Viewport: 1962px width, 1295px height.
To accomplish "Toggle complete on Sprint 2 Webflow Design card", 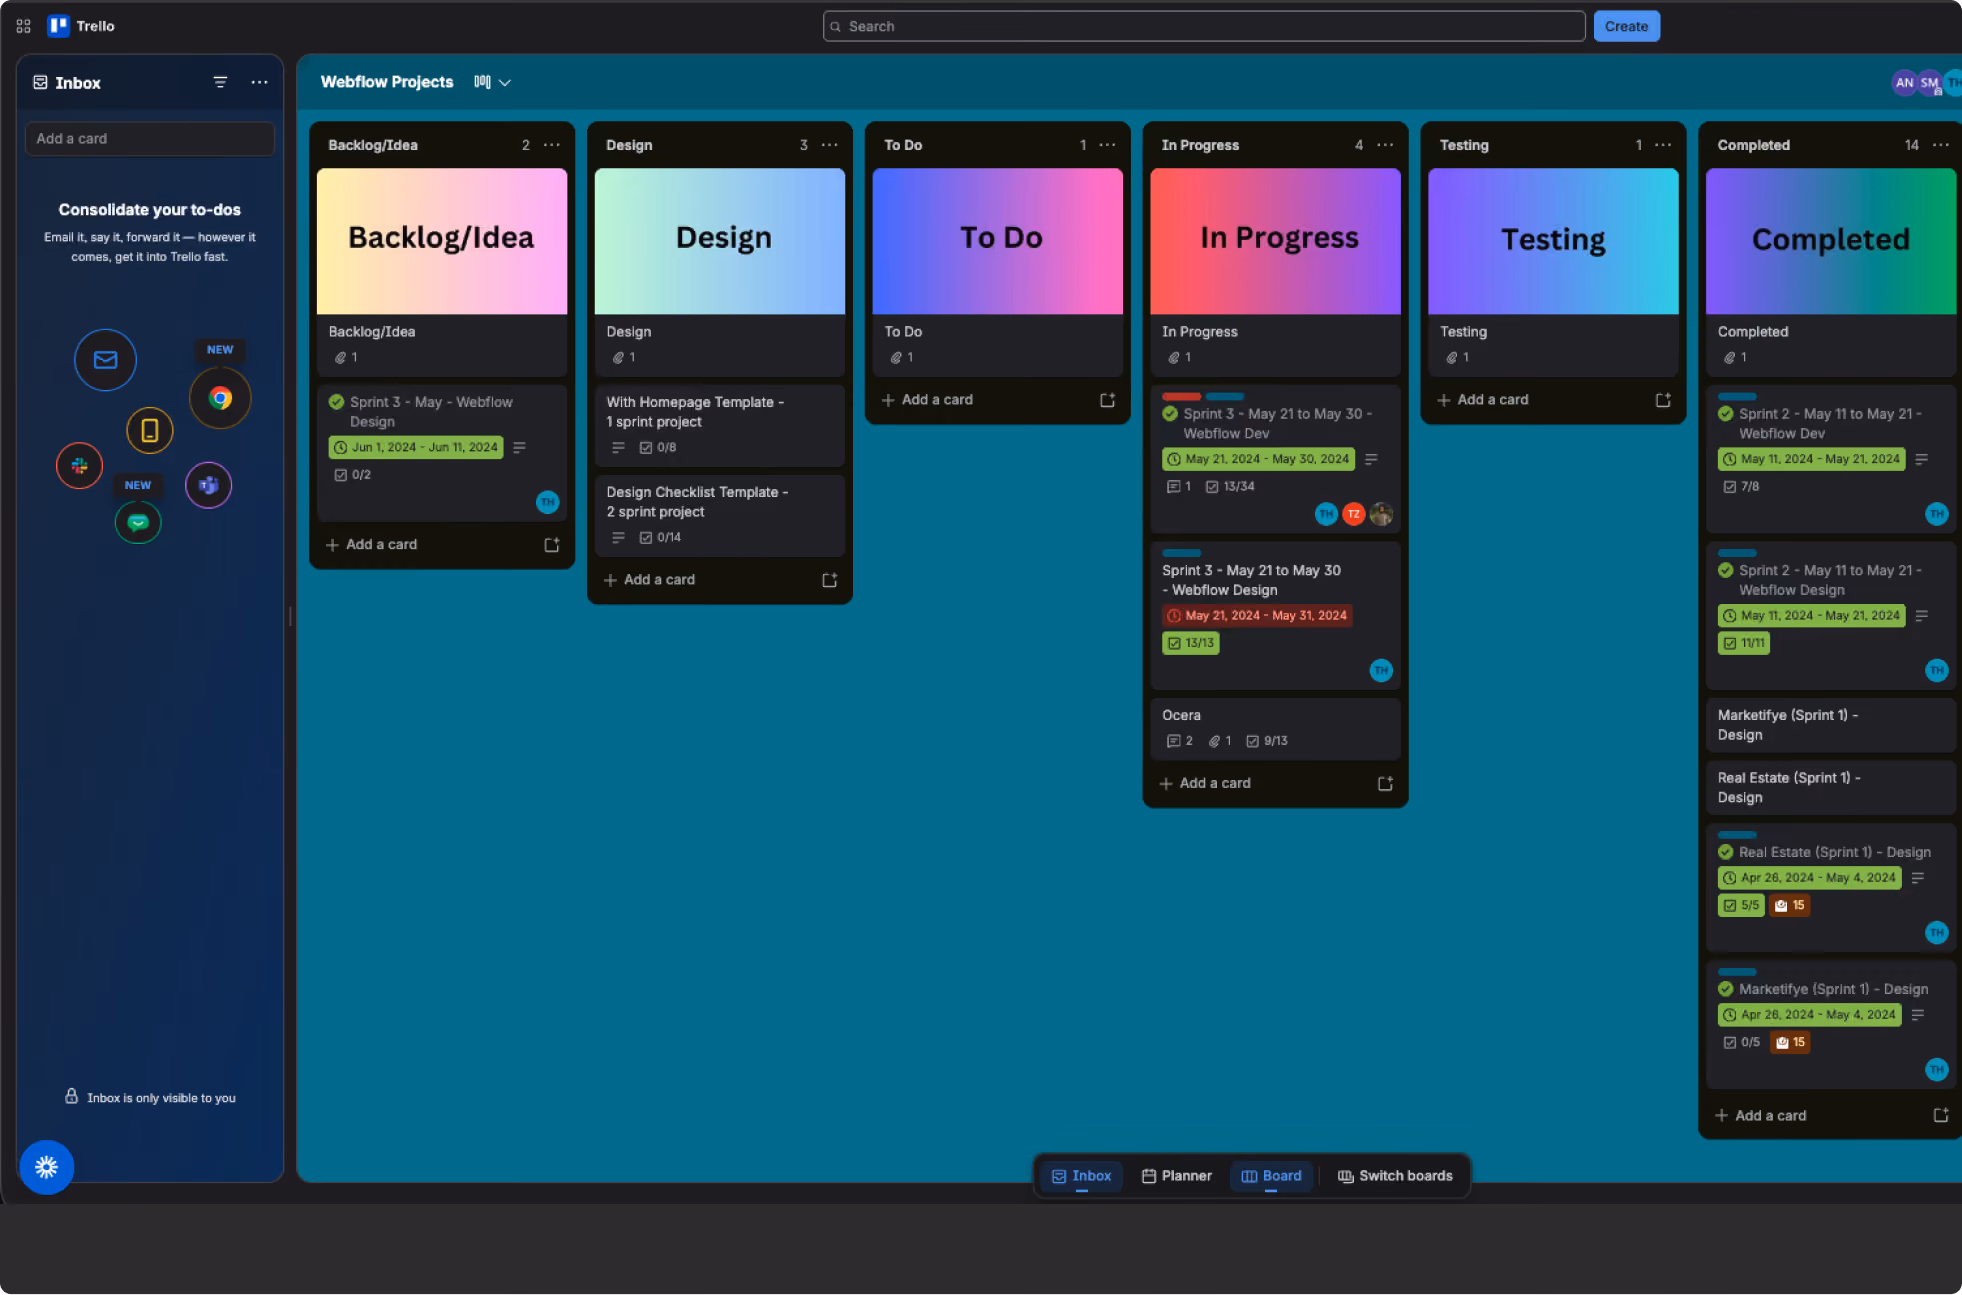I will pos(1726,570).
